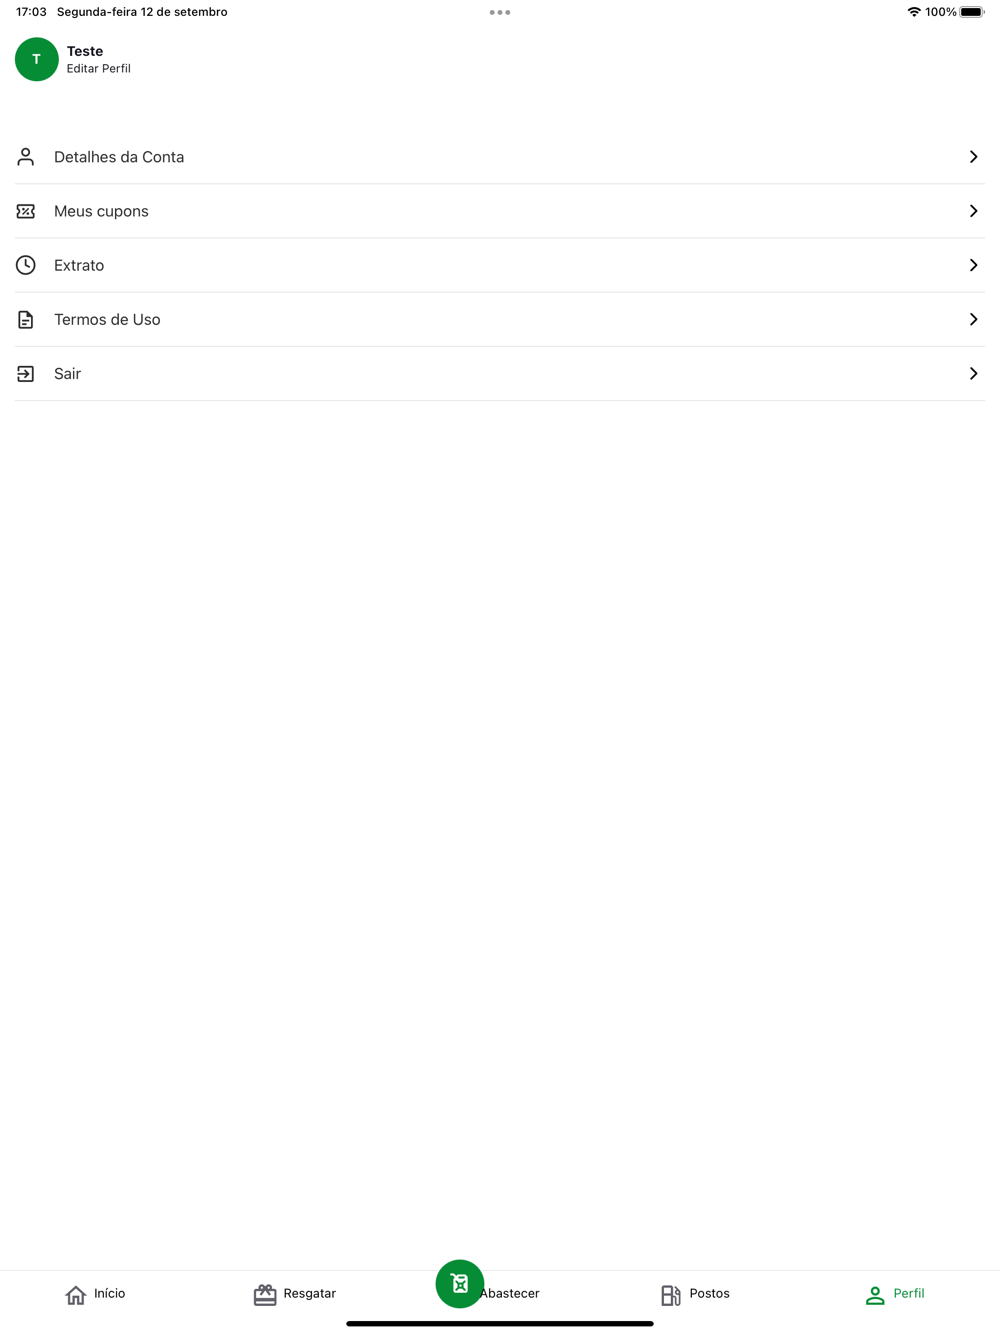Click the document icon for Termos de Uso
1000x1334 pixels.
[x=26, y=319]
